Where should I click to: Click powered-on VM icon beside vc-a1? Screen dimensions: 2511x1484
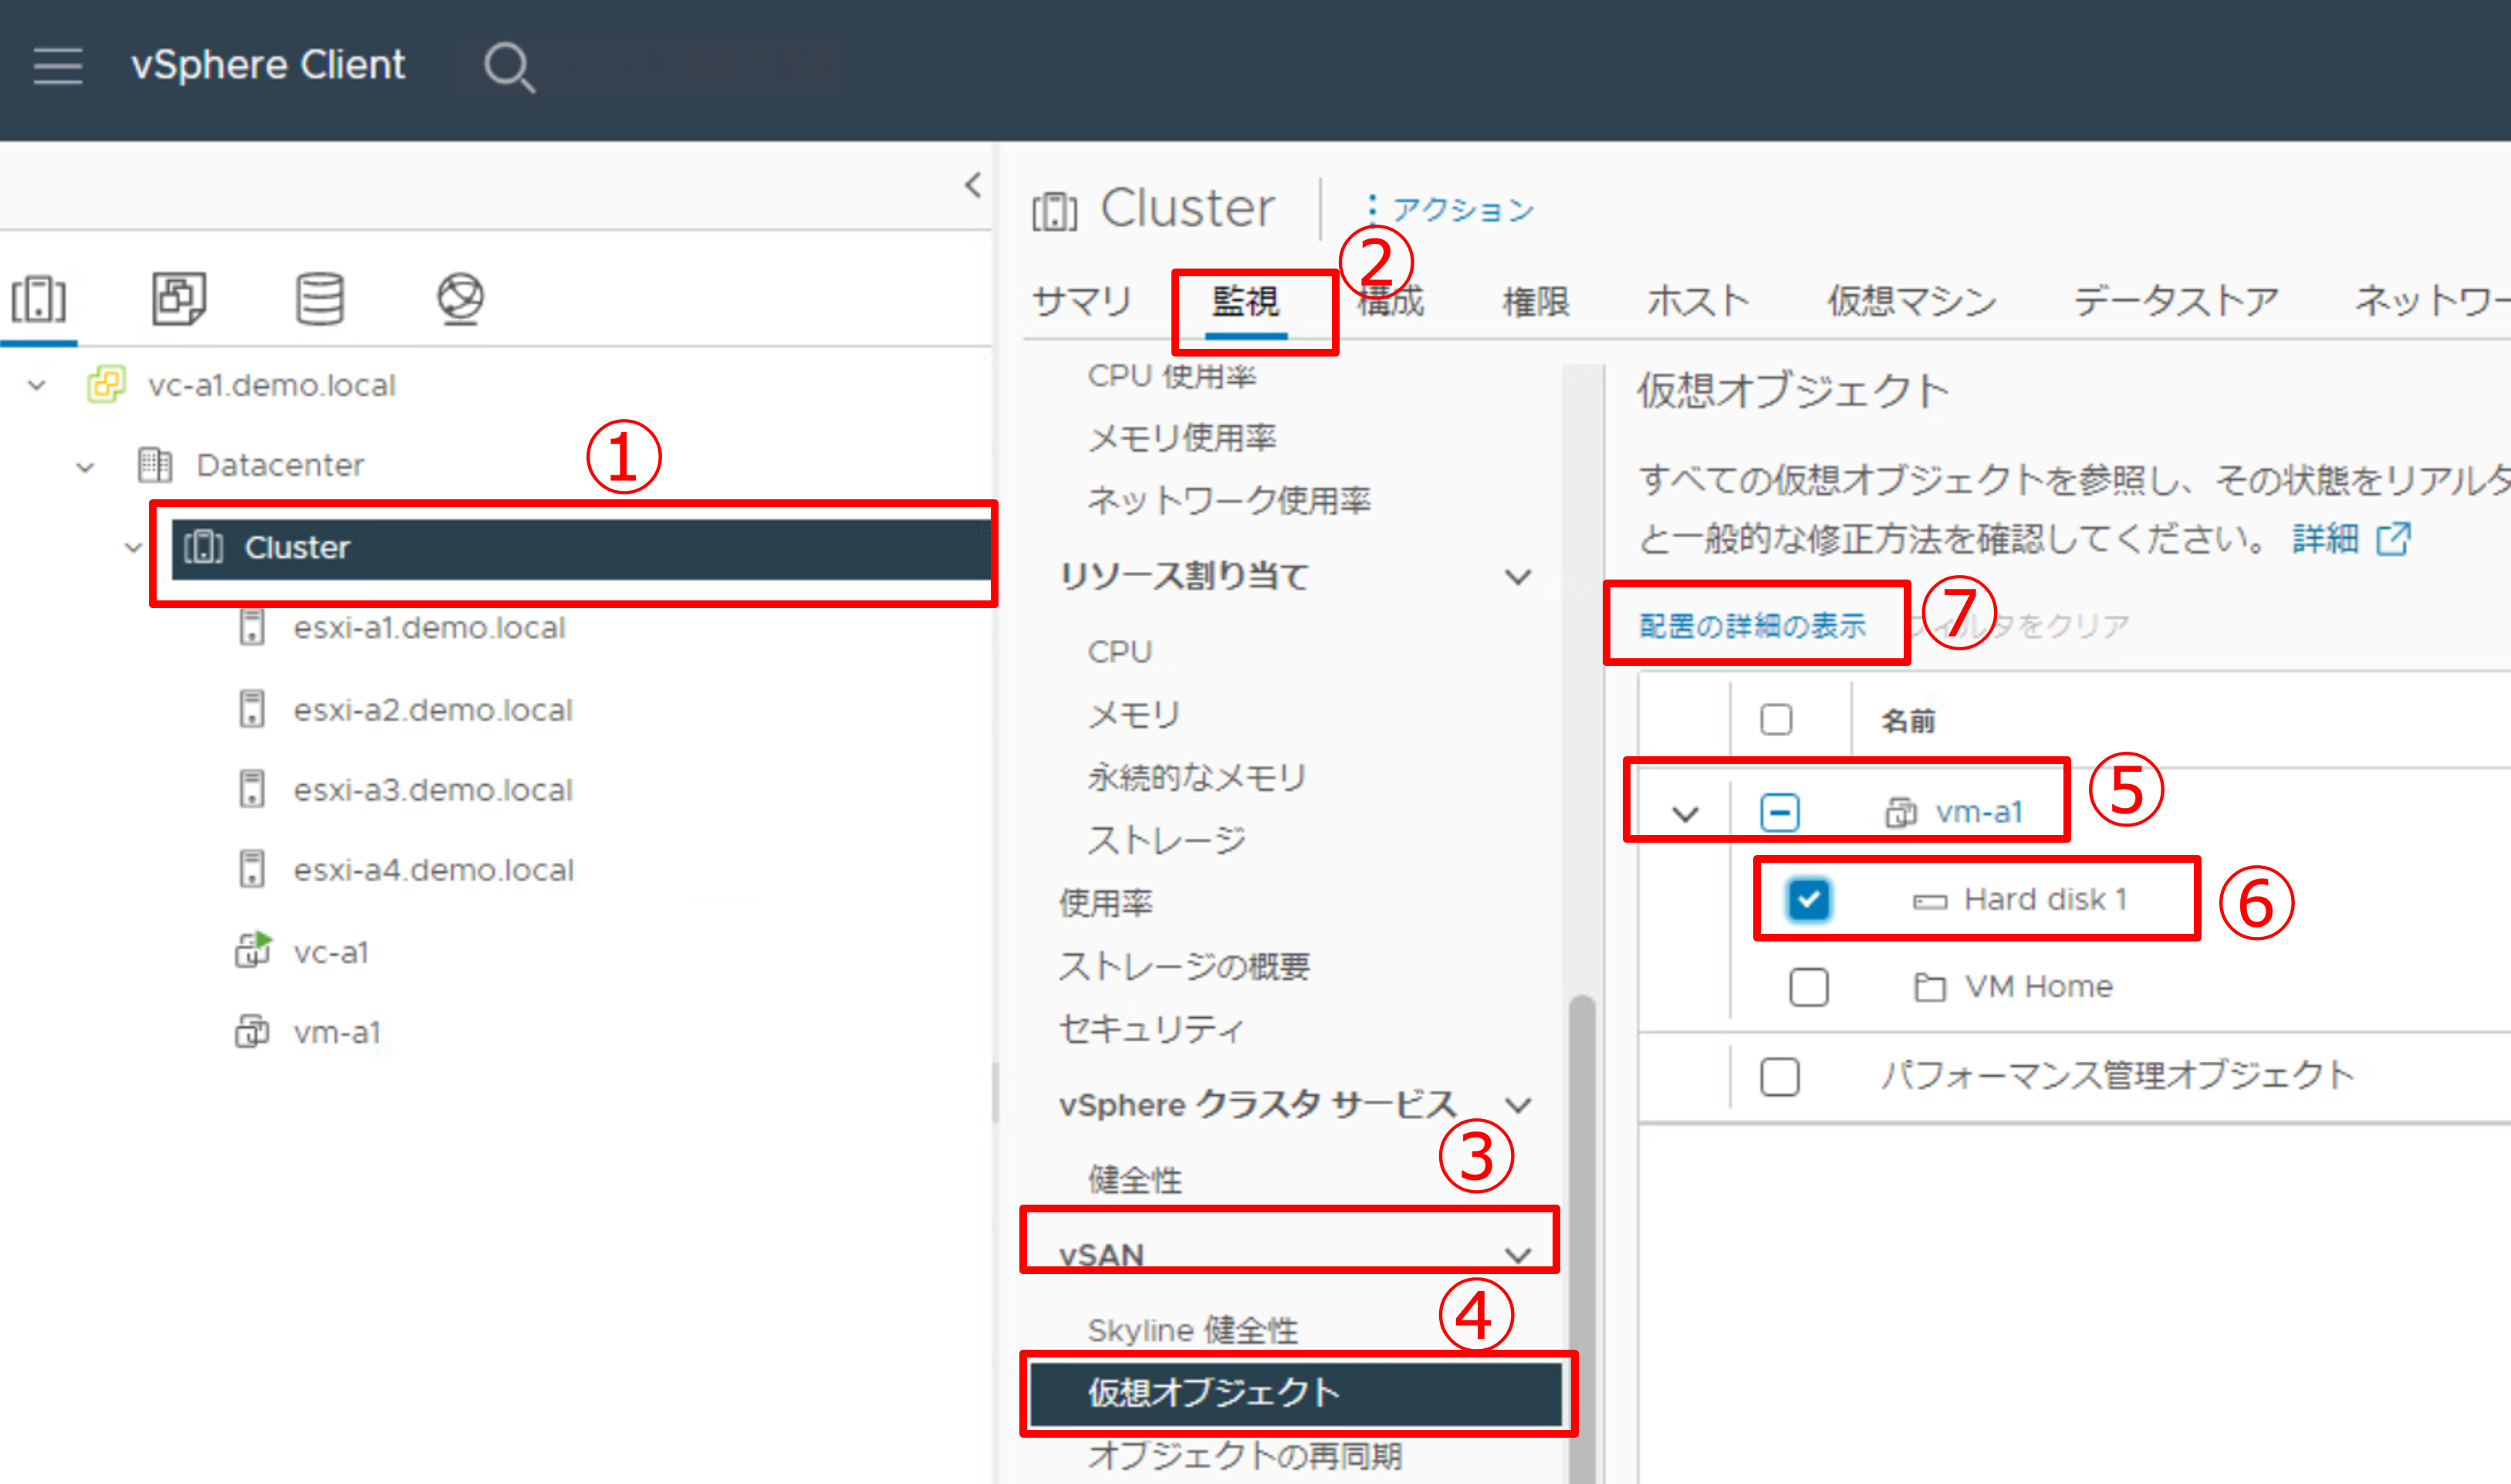(x=253, y=950)
